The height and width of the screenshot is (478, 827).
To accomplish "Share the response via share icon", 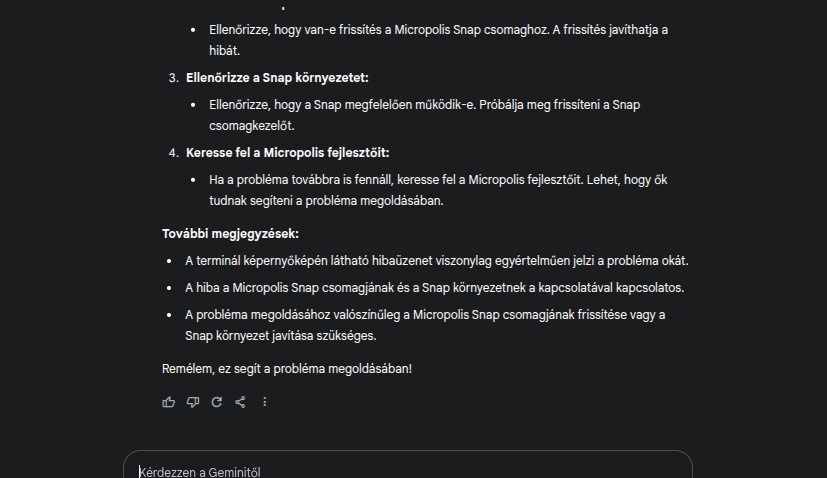I will click(x=240, y=402).
